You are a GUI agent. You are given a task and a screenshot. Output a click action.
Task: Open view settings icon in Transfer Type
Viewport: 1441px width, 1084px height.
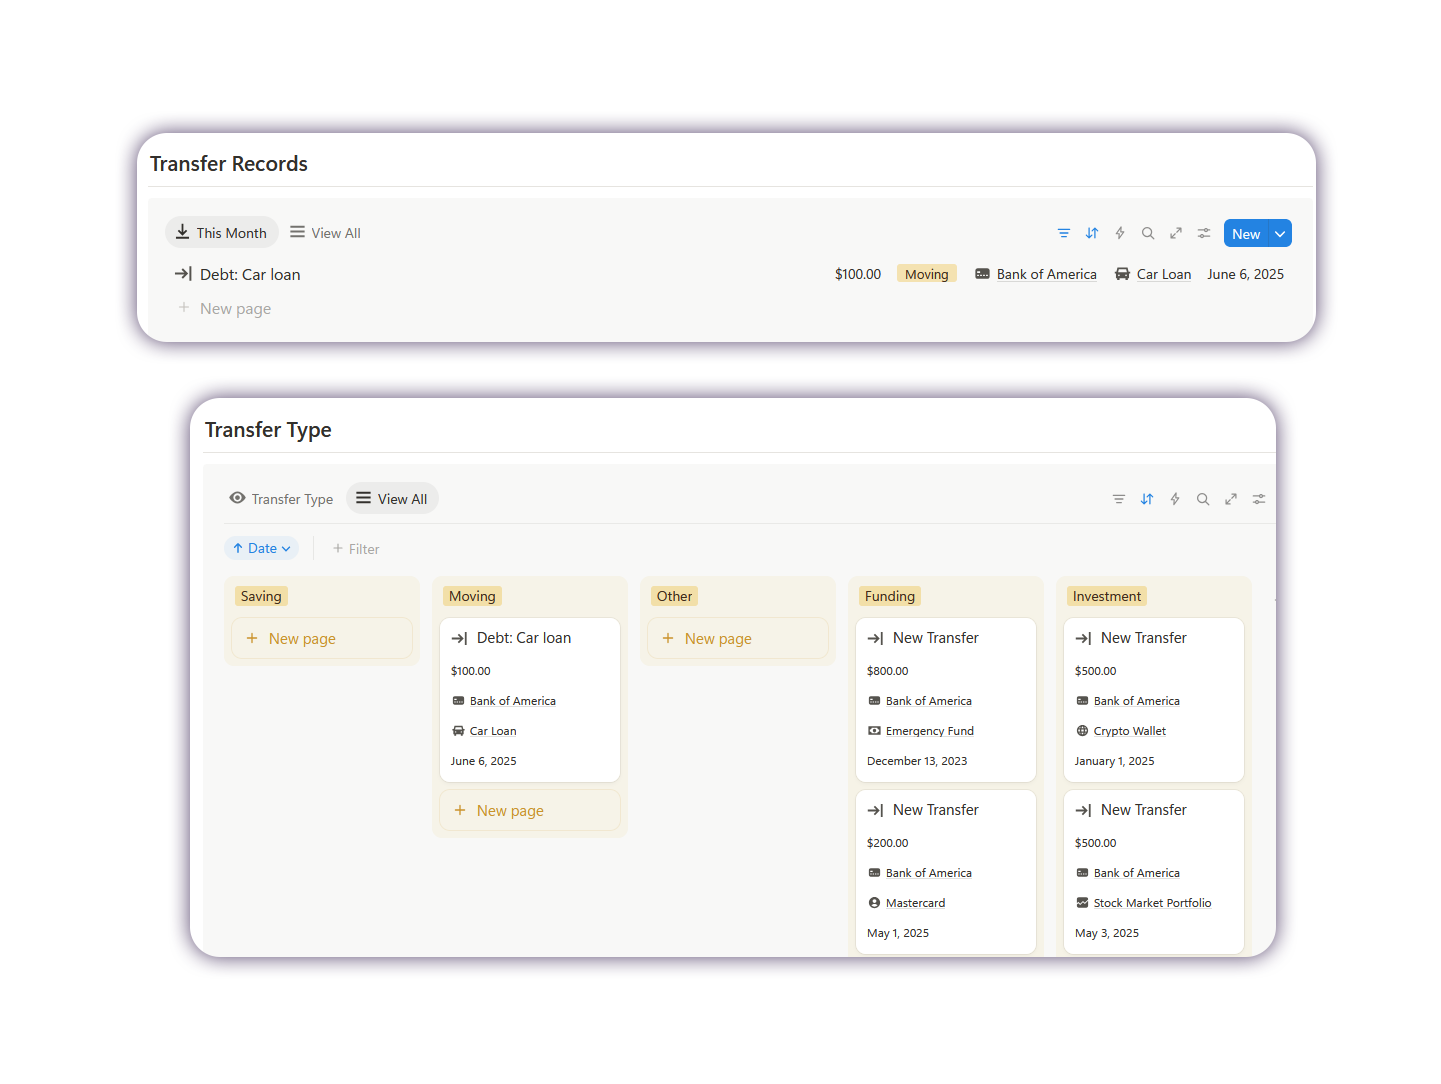click(1259, 499)
